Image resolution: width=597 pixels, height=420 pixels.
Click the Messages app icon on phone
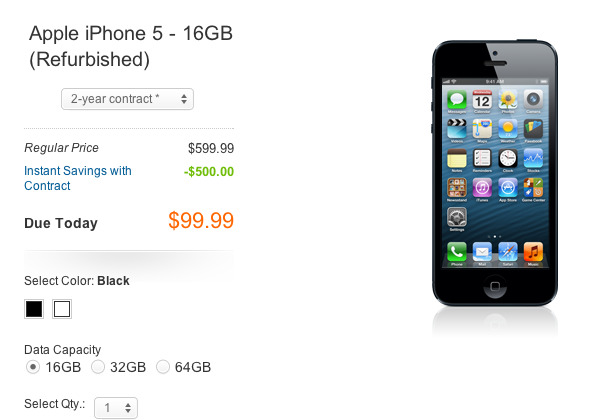(x=457, y=100)
